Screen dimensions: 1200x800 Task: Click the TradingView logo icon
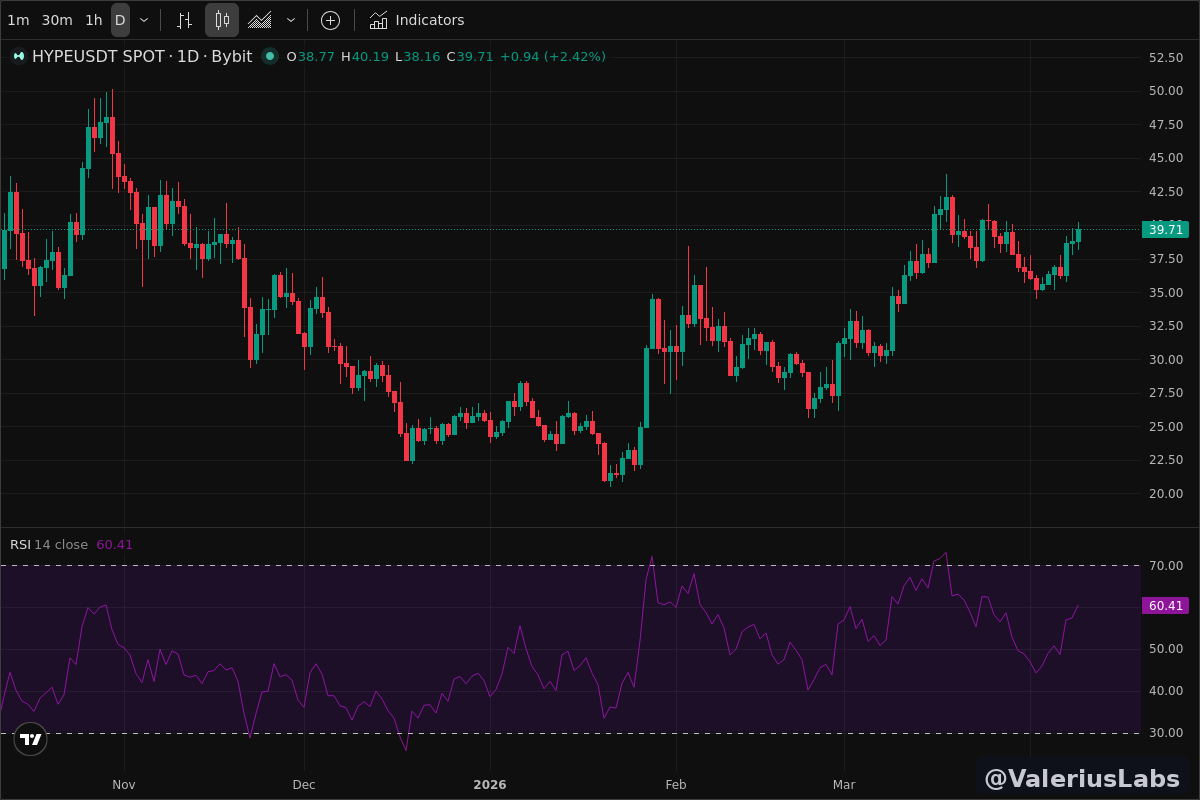[31, 740]
